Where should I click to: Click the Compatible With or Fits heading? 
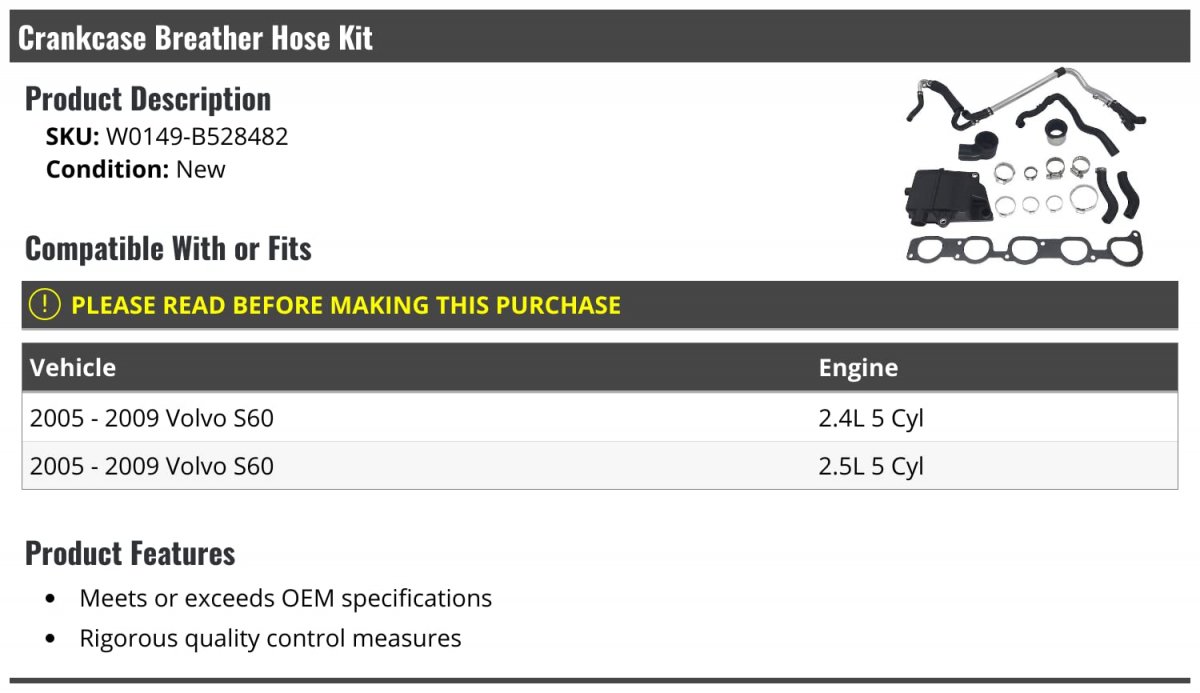point(168,248)
